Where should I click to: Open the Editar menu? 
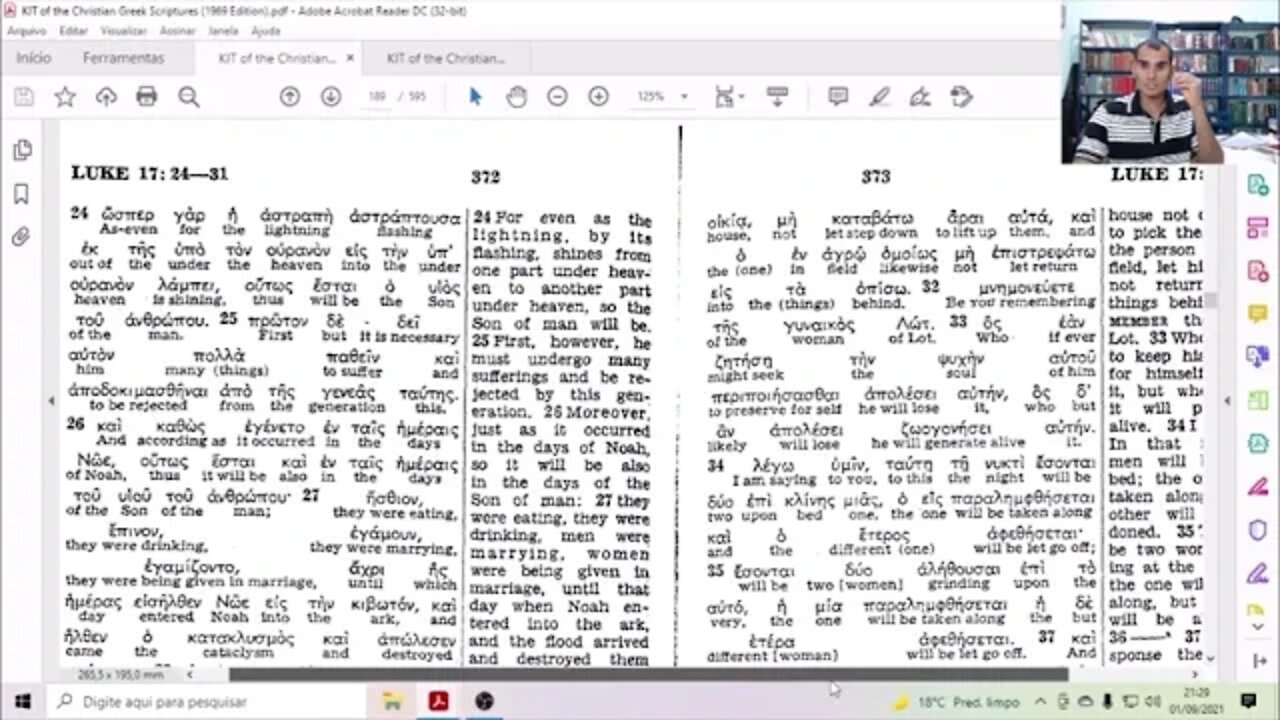[x=73, y=31]
